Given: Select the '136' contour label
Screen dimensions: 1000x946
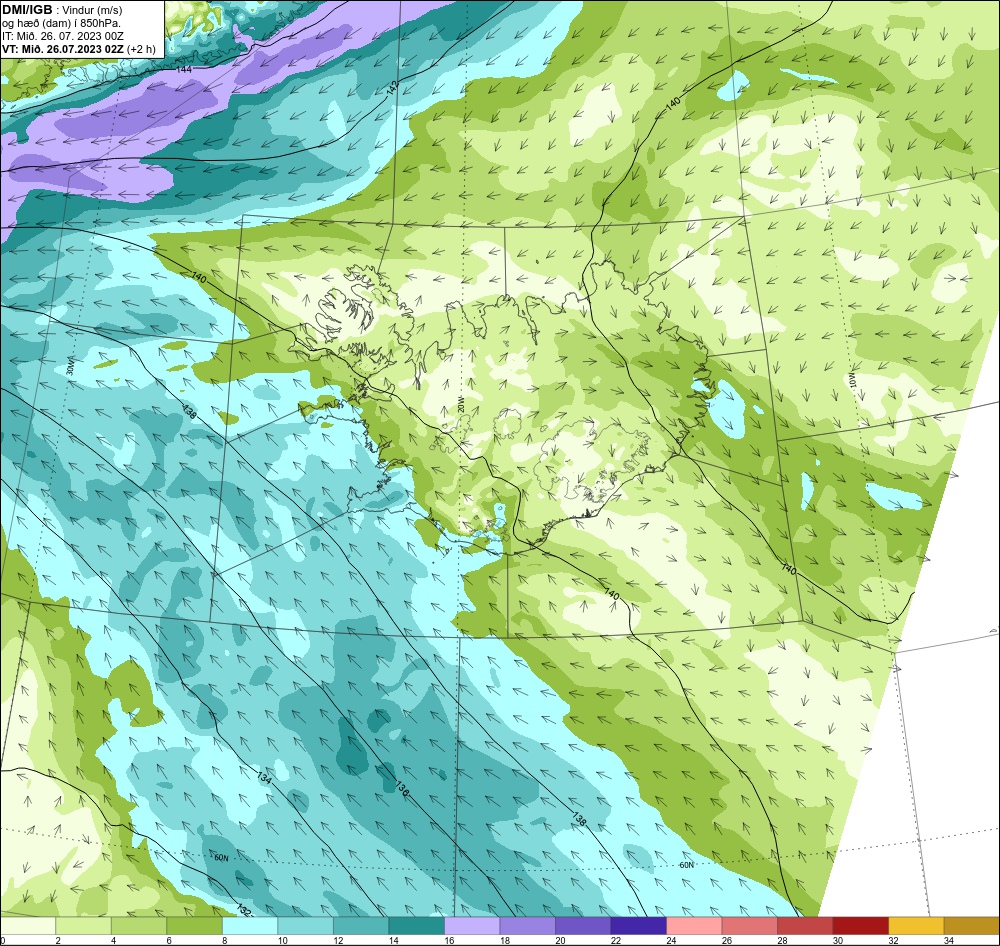Looking at the screenshot, I should coord(402,788).
